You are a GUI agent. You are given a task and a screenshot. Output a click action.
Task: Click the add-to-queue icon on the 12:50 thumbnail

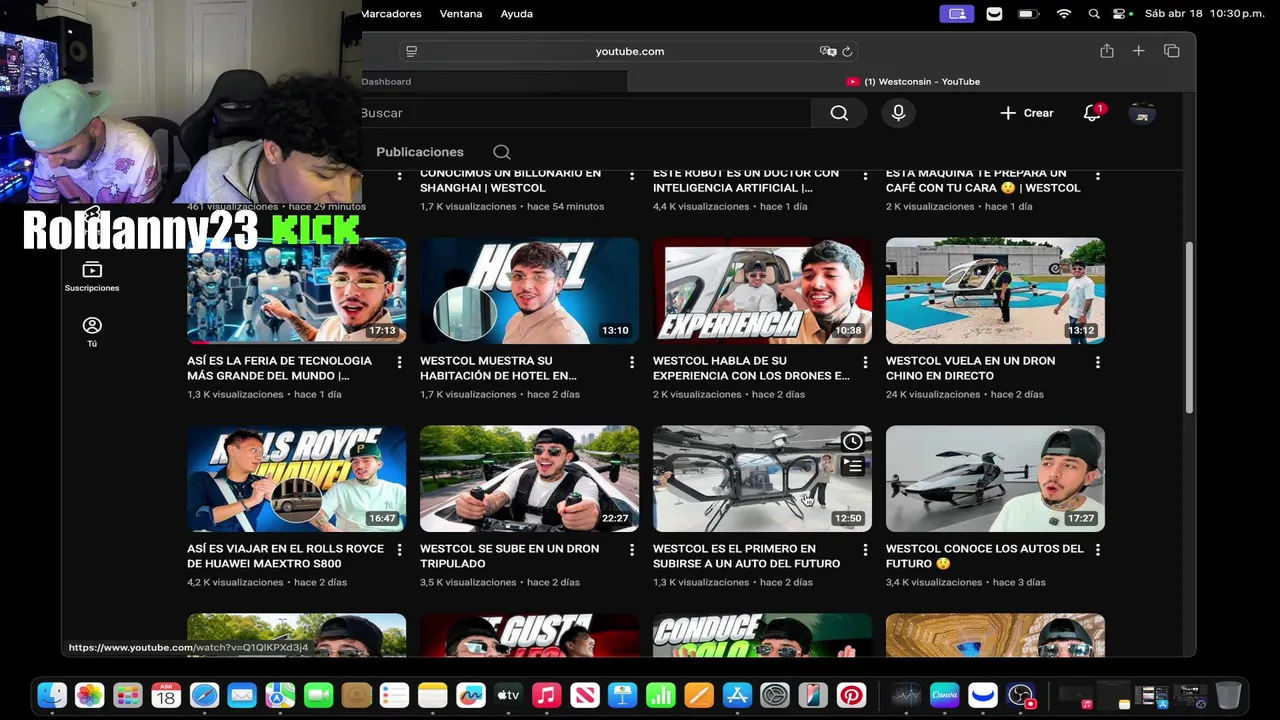(852, 466)
